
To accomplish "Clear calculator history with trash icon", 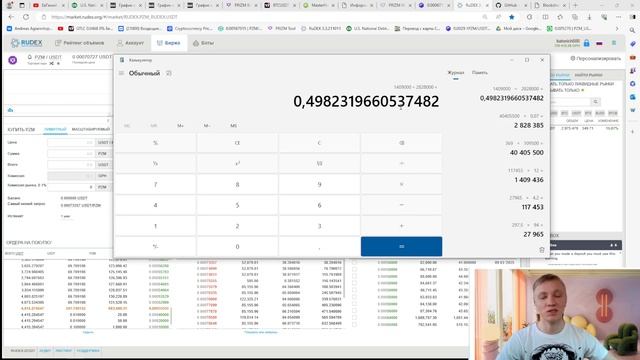I will [x=542, y=250].
